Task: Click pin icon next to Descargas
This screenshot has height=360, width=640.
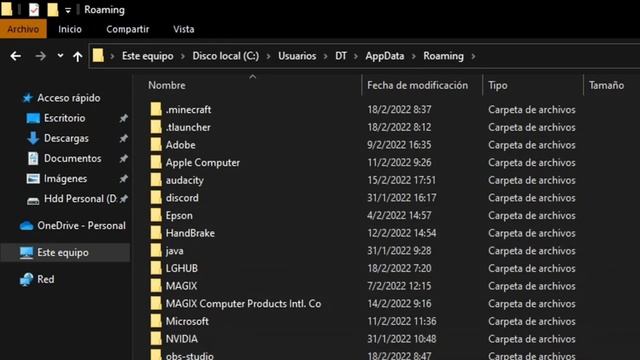Action: click(123, 138)
